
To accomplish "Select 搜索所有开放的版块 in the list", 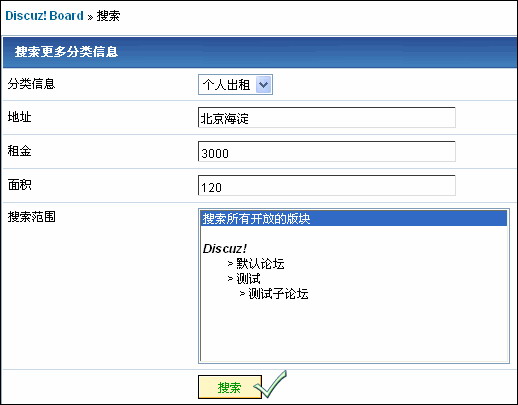I will click(x=354, y=219).
